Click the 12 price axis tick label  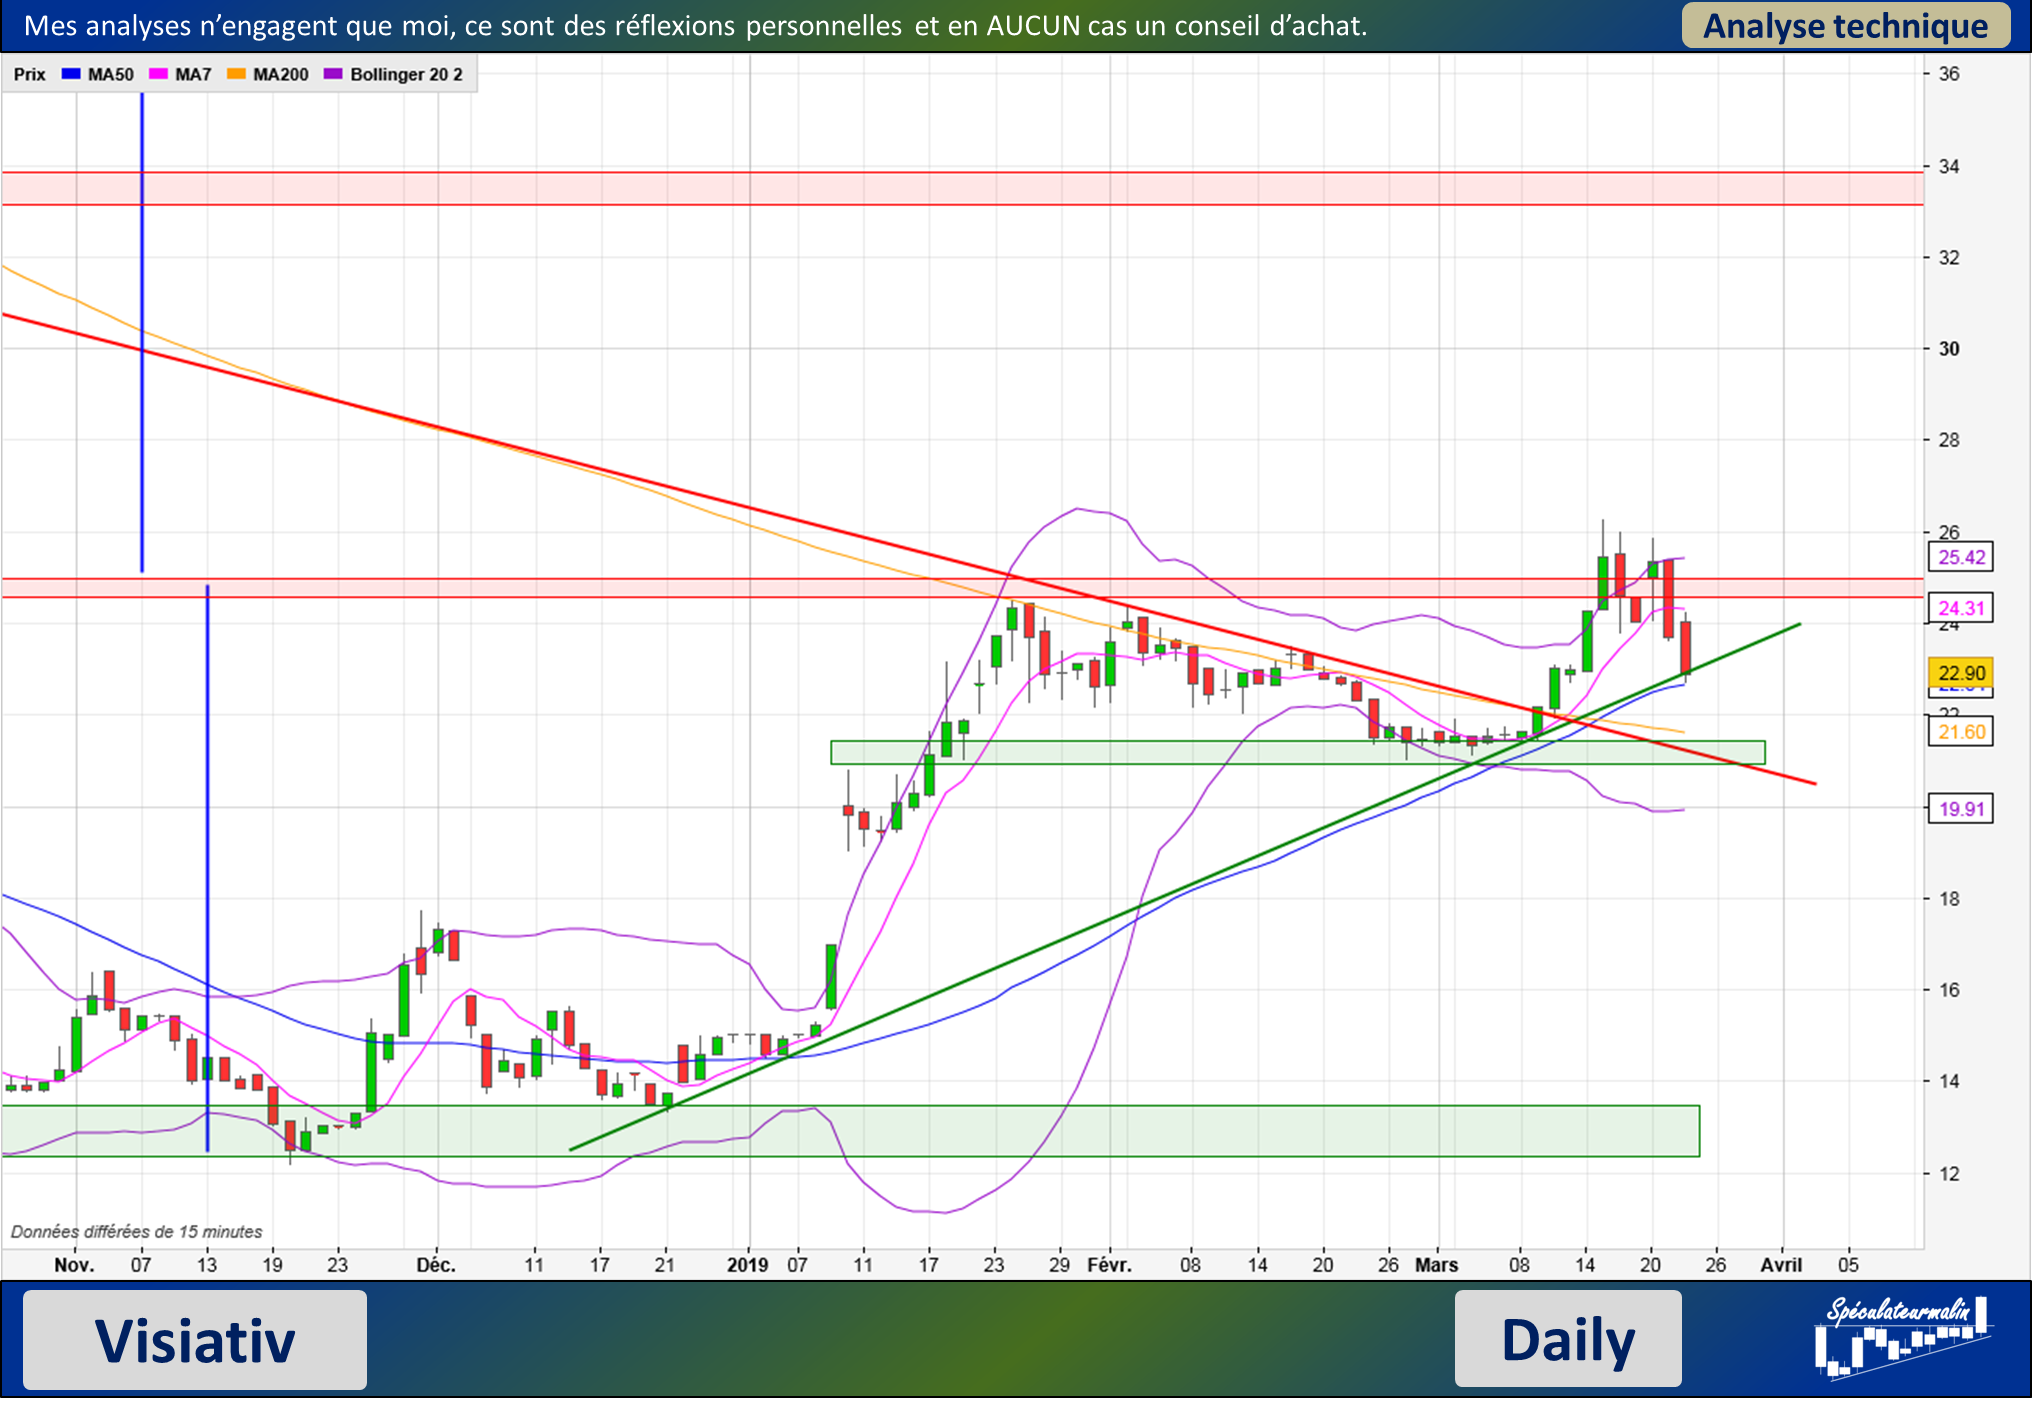point(1949,1174)
